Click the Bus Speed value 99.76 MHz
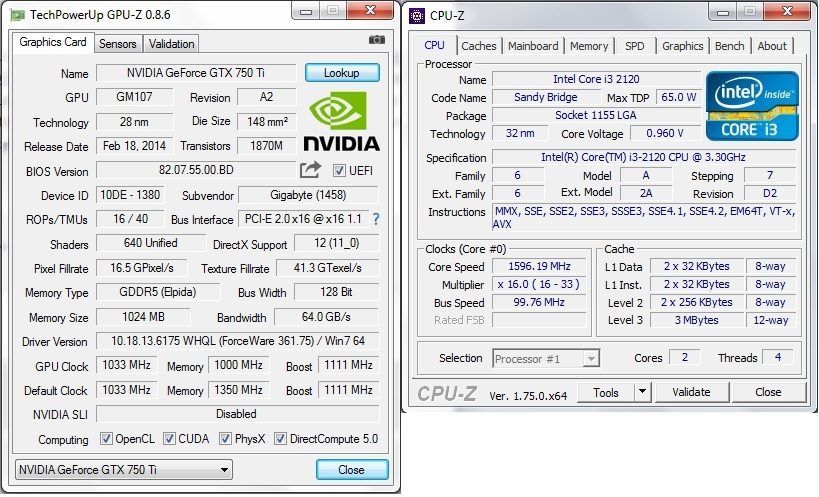The width and height of the screenshot is (819, 497). (539, 302)
